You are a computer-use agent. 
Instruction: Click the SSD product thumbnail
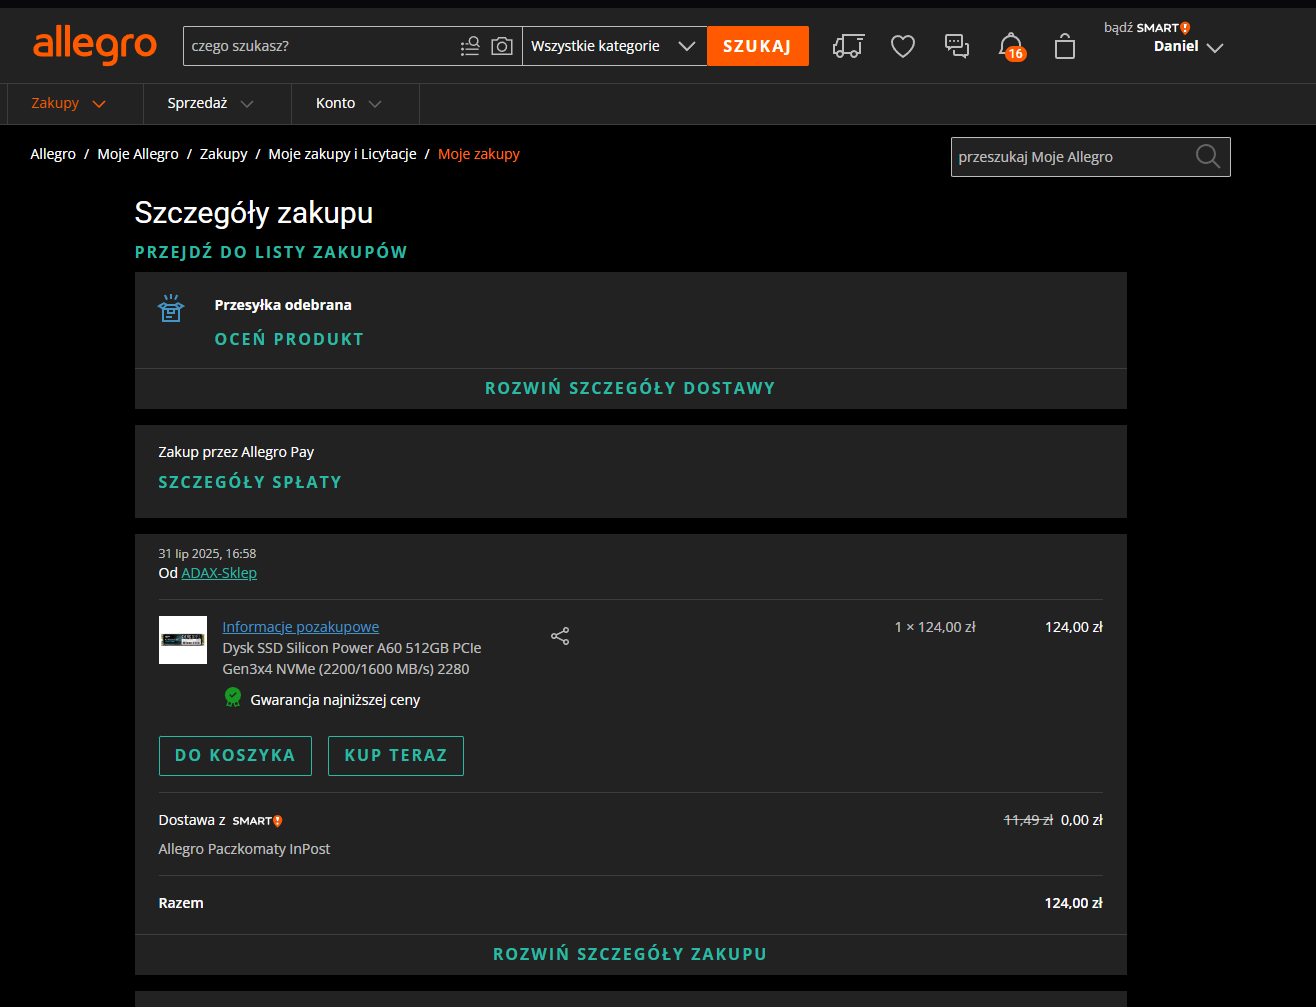pyautogui.click(x=183, y=640)
